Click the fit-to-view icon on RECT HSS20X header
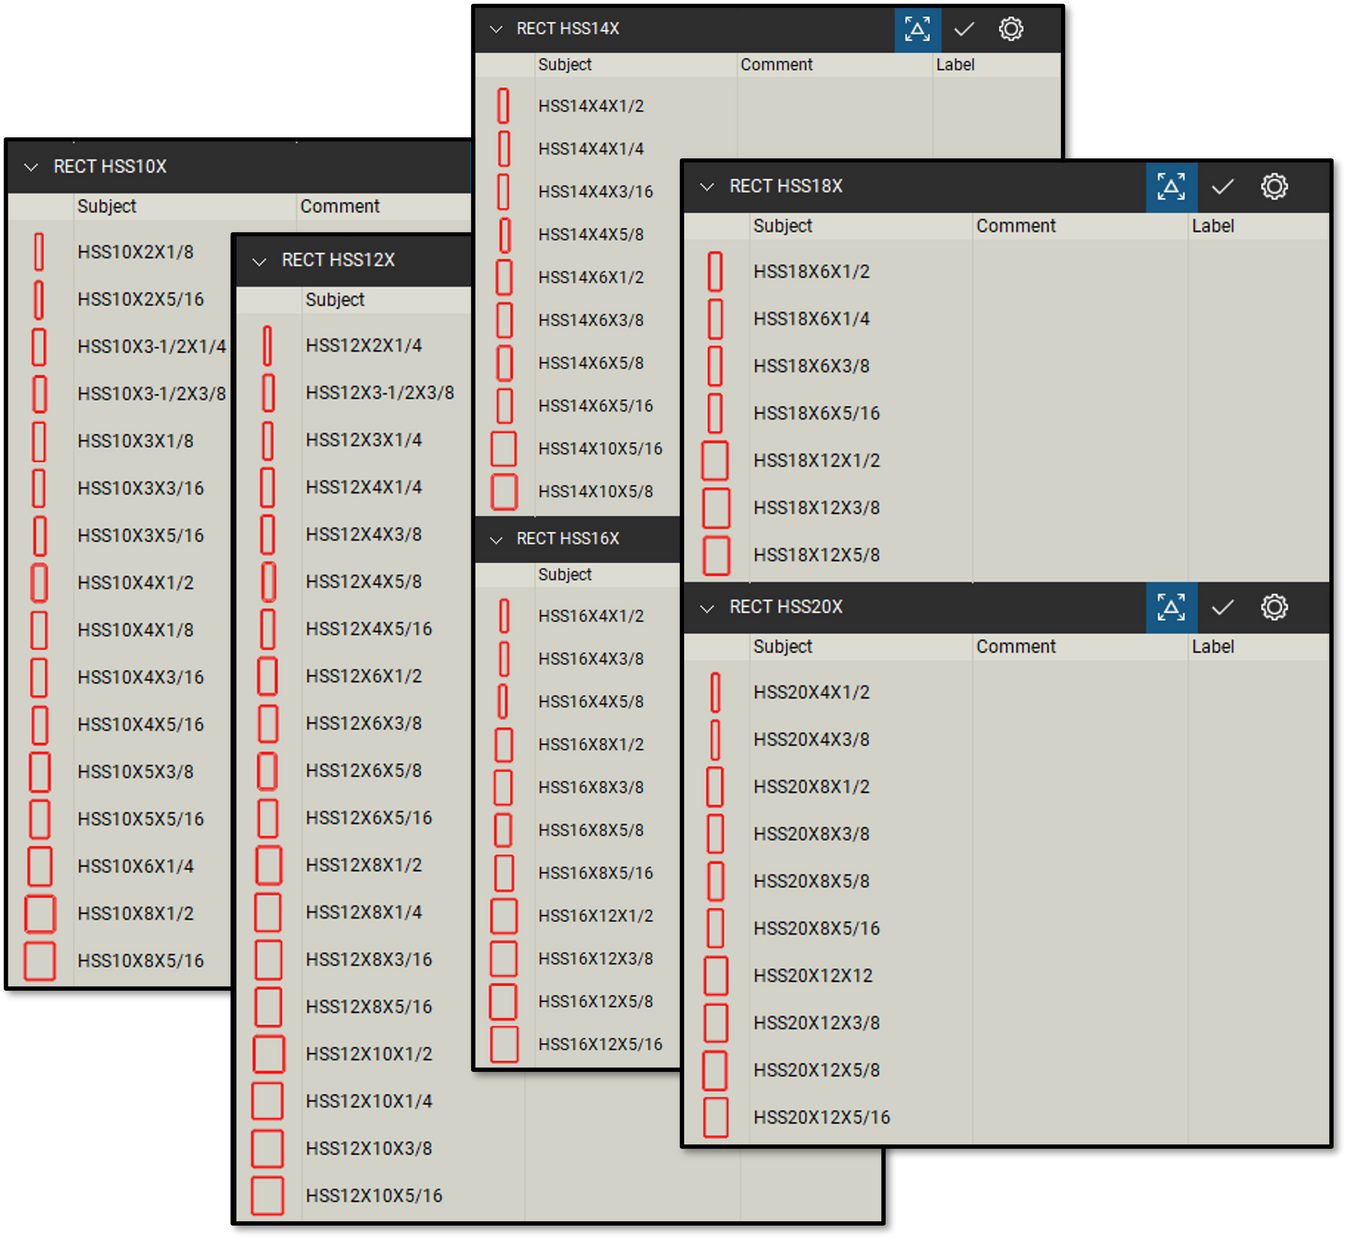Image resolution: width=1346 pixels, height=1238 pixels. click(x=1171, y=607)
